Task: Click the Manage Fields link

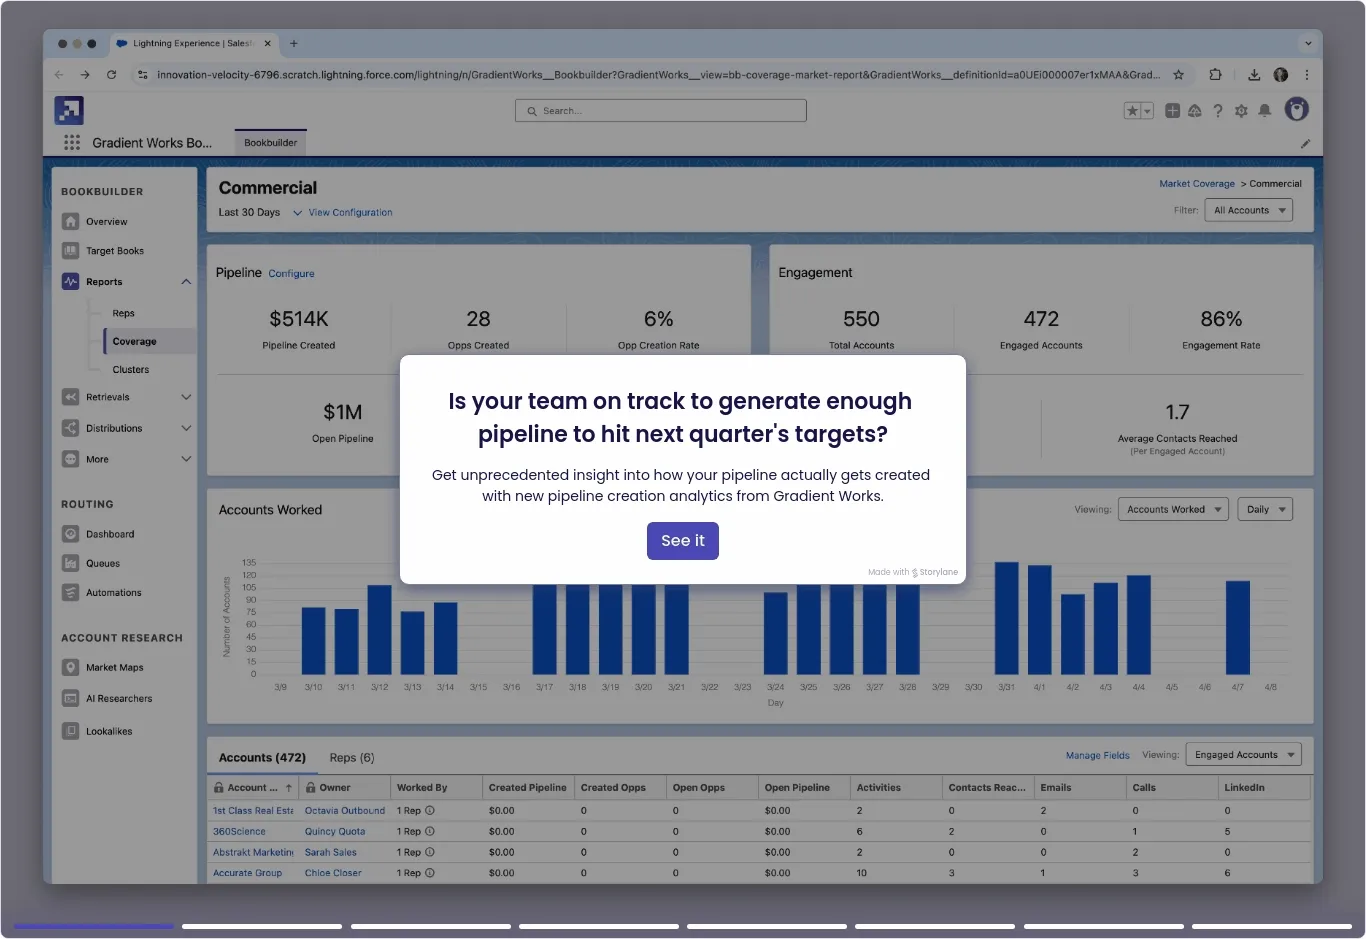Action: [1097, 756]
